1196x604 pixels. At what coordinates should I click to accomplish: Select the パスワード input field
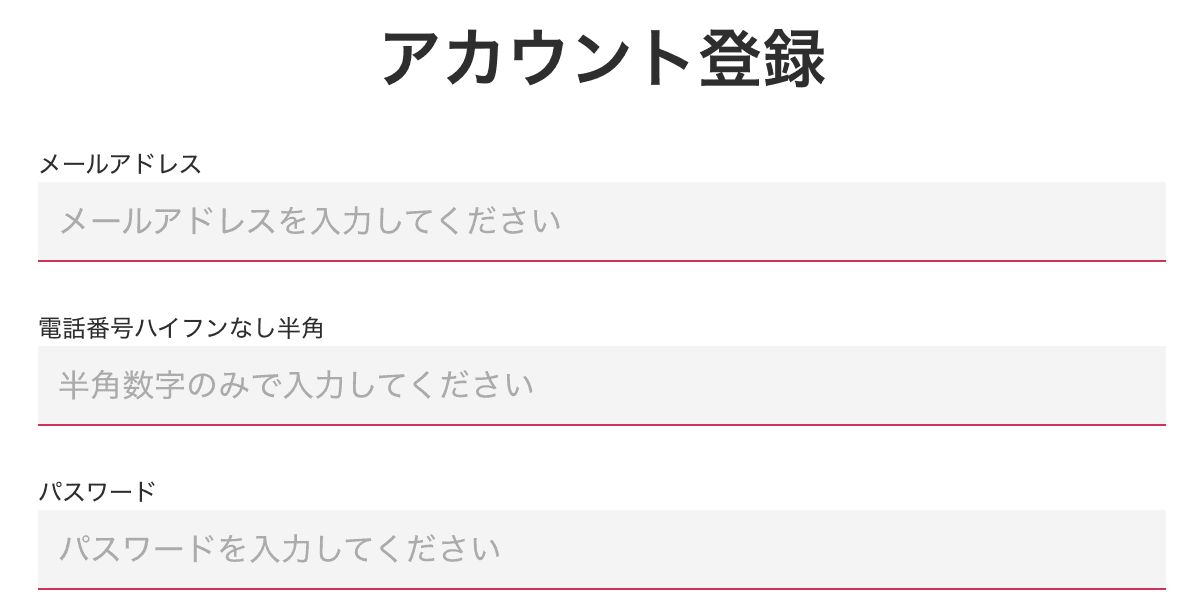tap(601, 549)
